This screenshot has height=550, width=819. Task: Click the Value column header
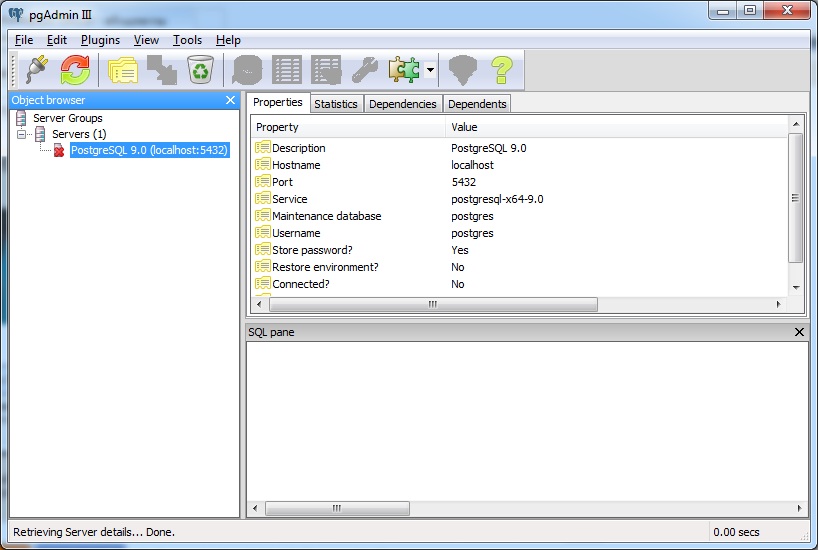[616, 127]
